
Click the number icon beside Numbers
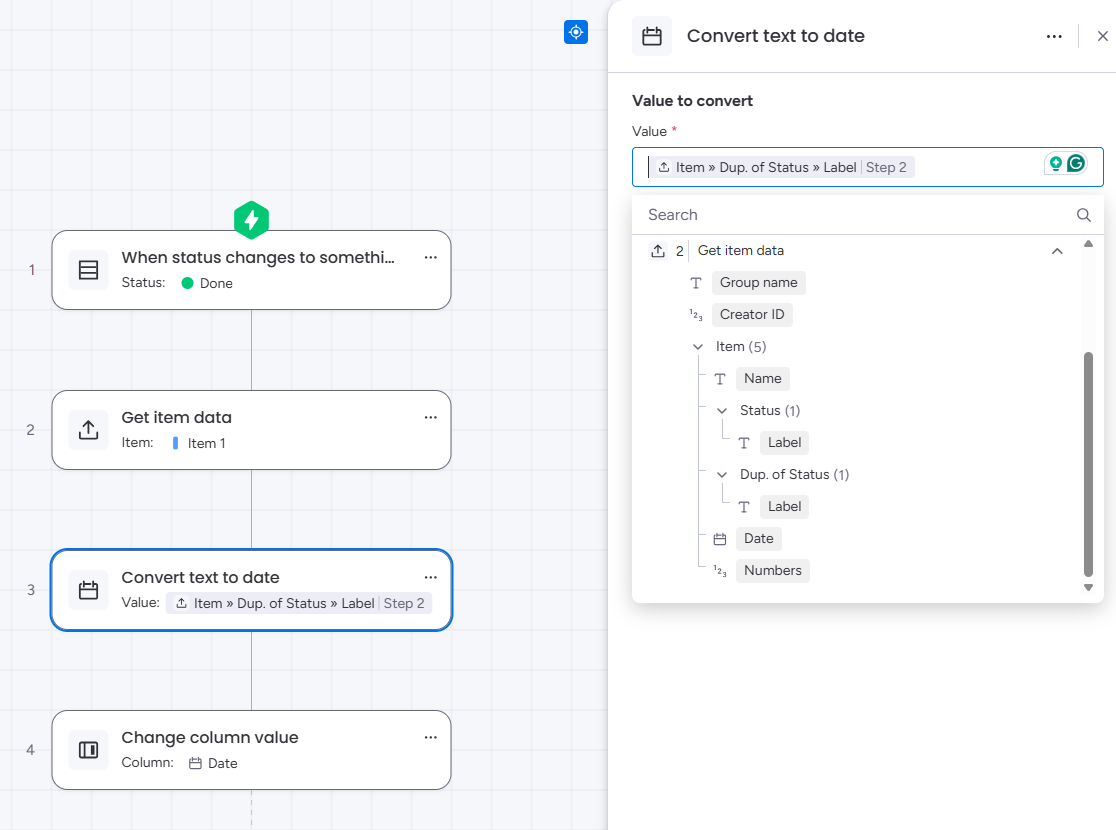point(720,571)
